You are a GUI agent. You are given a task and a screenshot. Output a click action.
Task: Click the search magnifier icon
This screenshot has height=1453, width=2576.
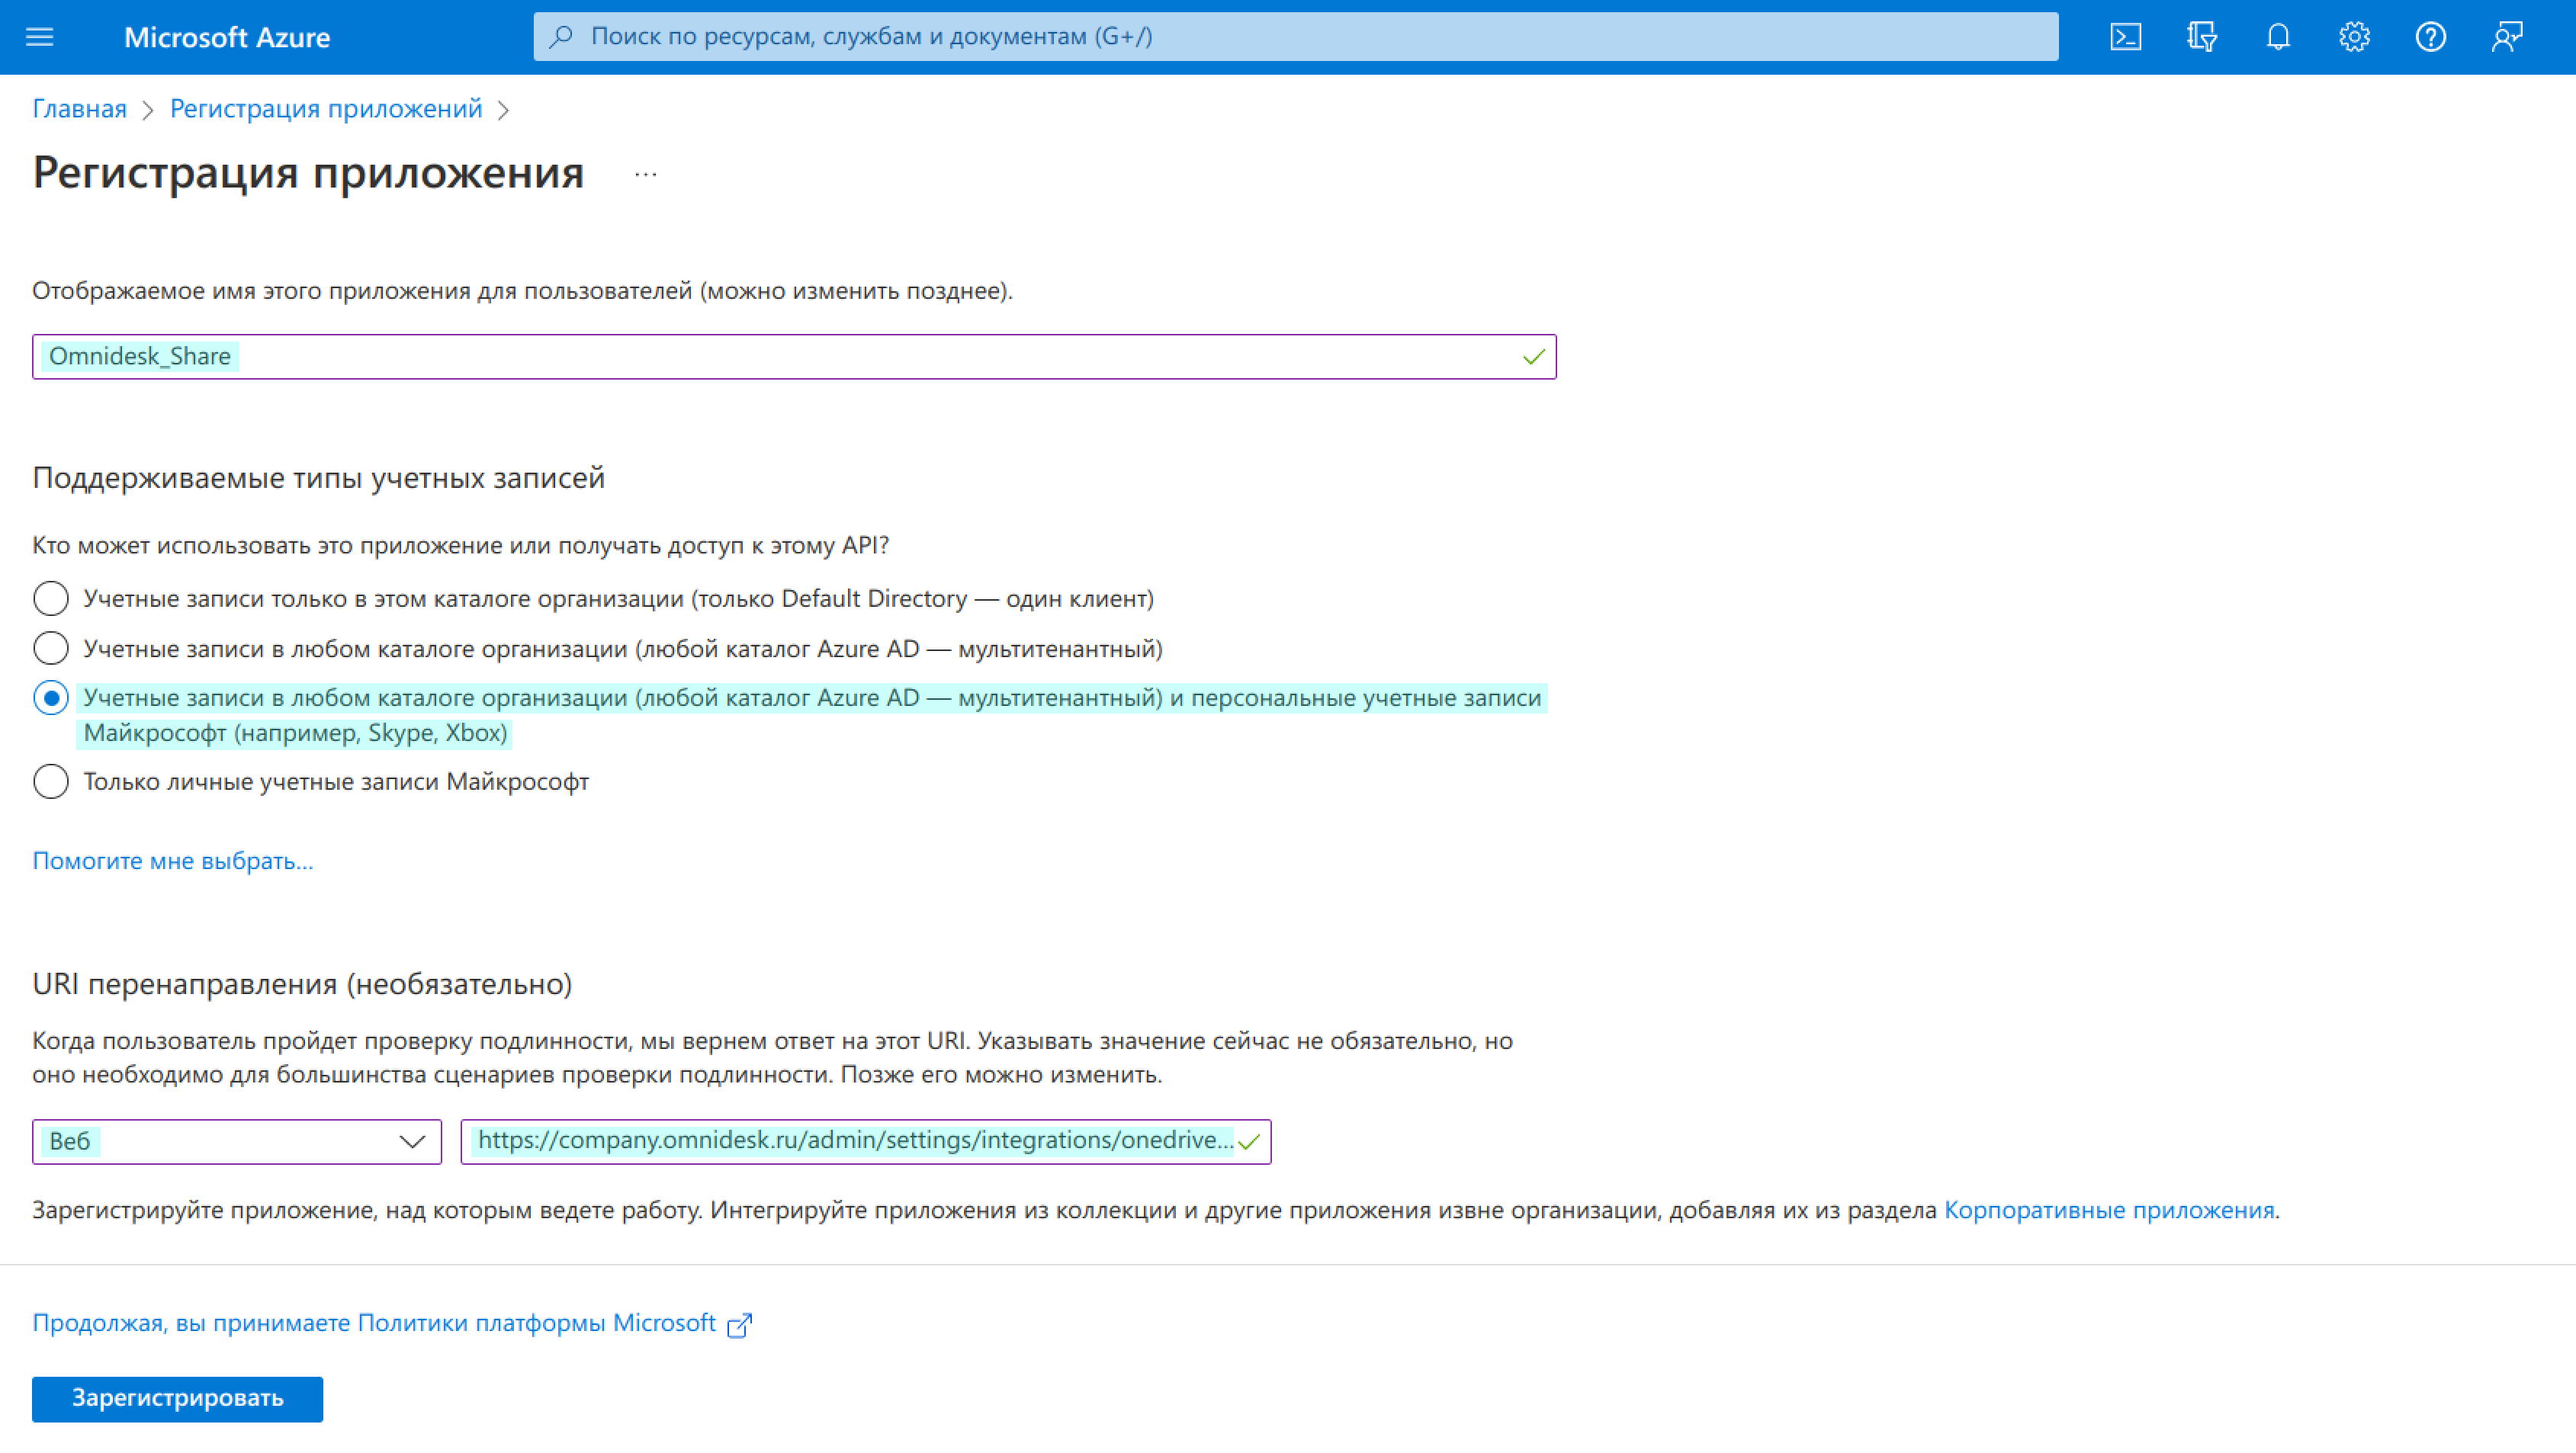pos(561,37)
